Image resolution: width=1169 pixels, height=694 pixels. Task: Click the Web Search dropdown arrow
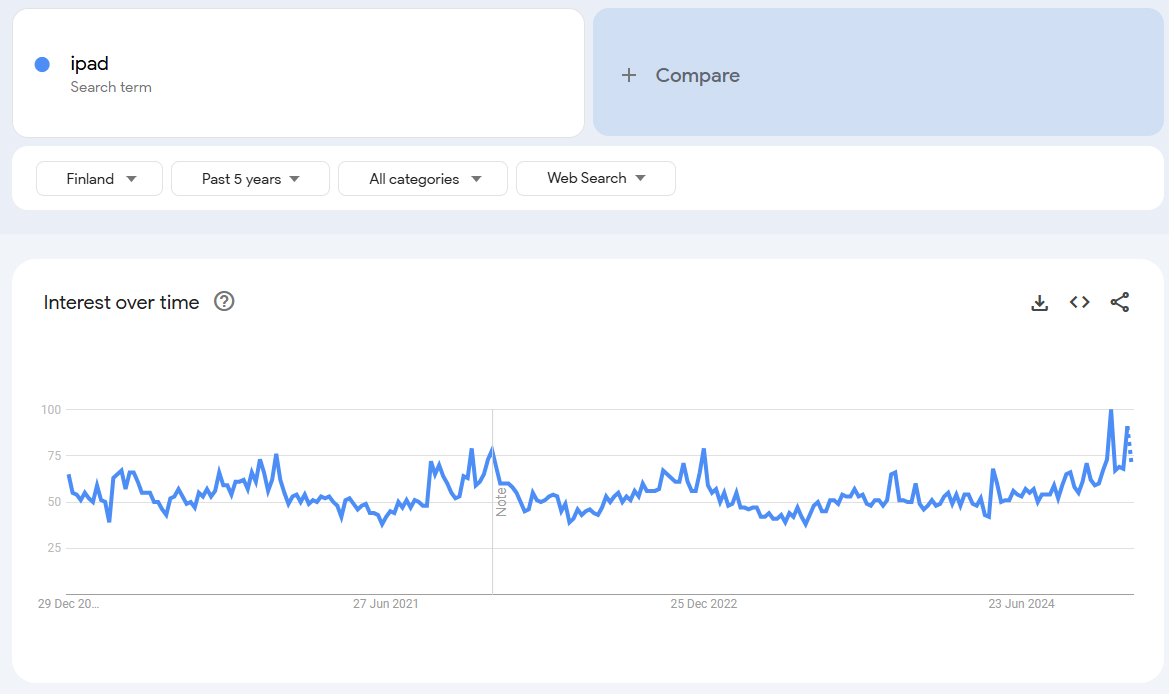[640, 178]
